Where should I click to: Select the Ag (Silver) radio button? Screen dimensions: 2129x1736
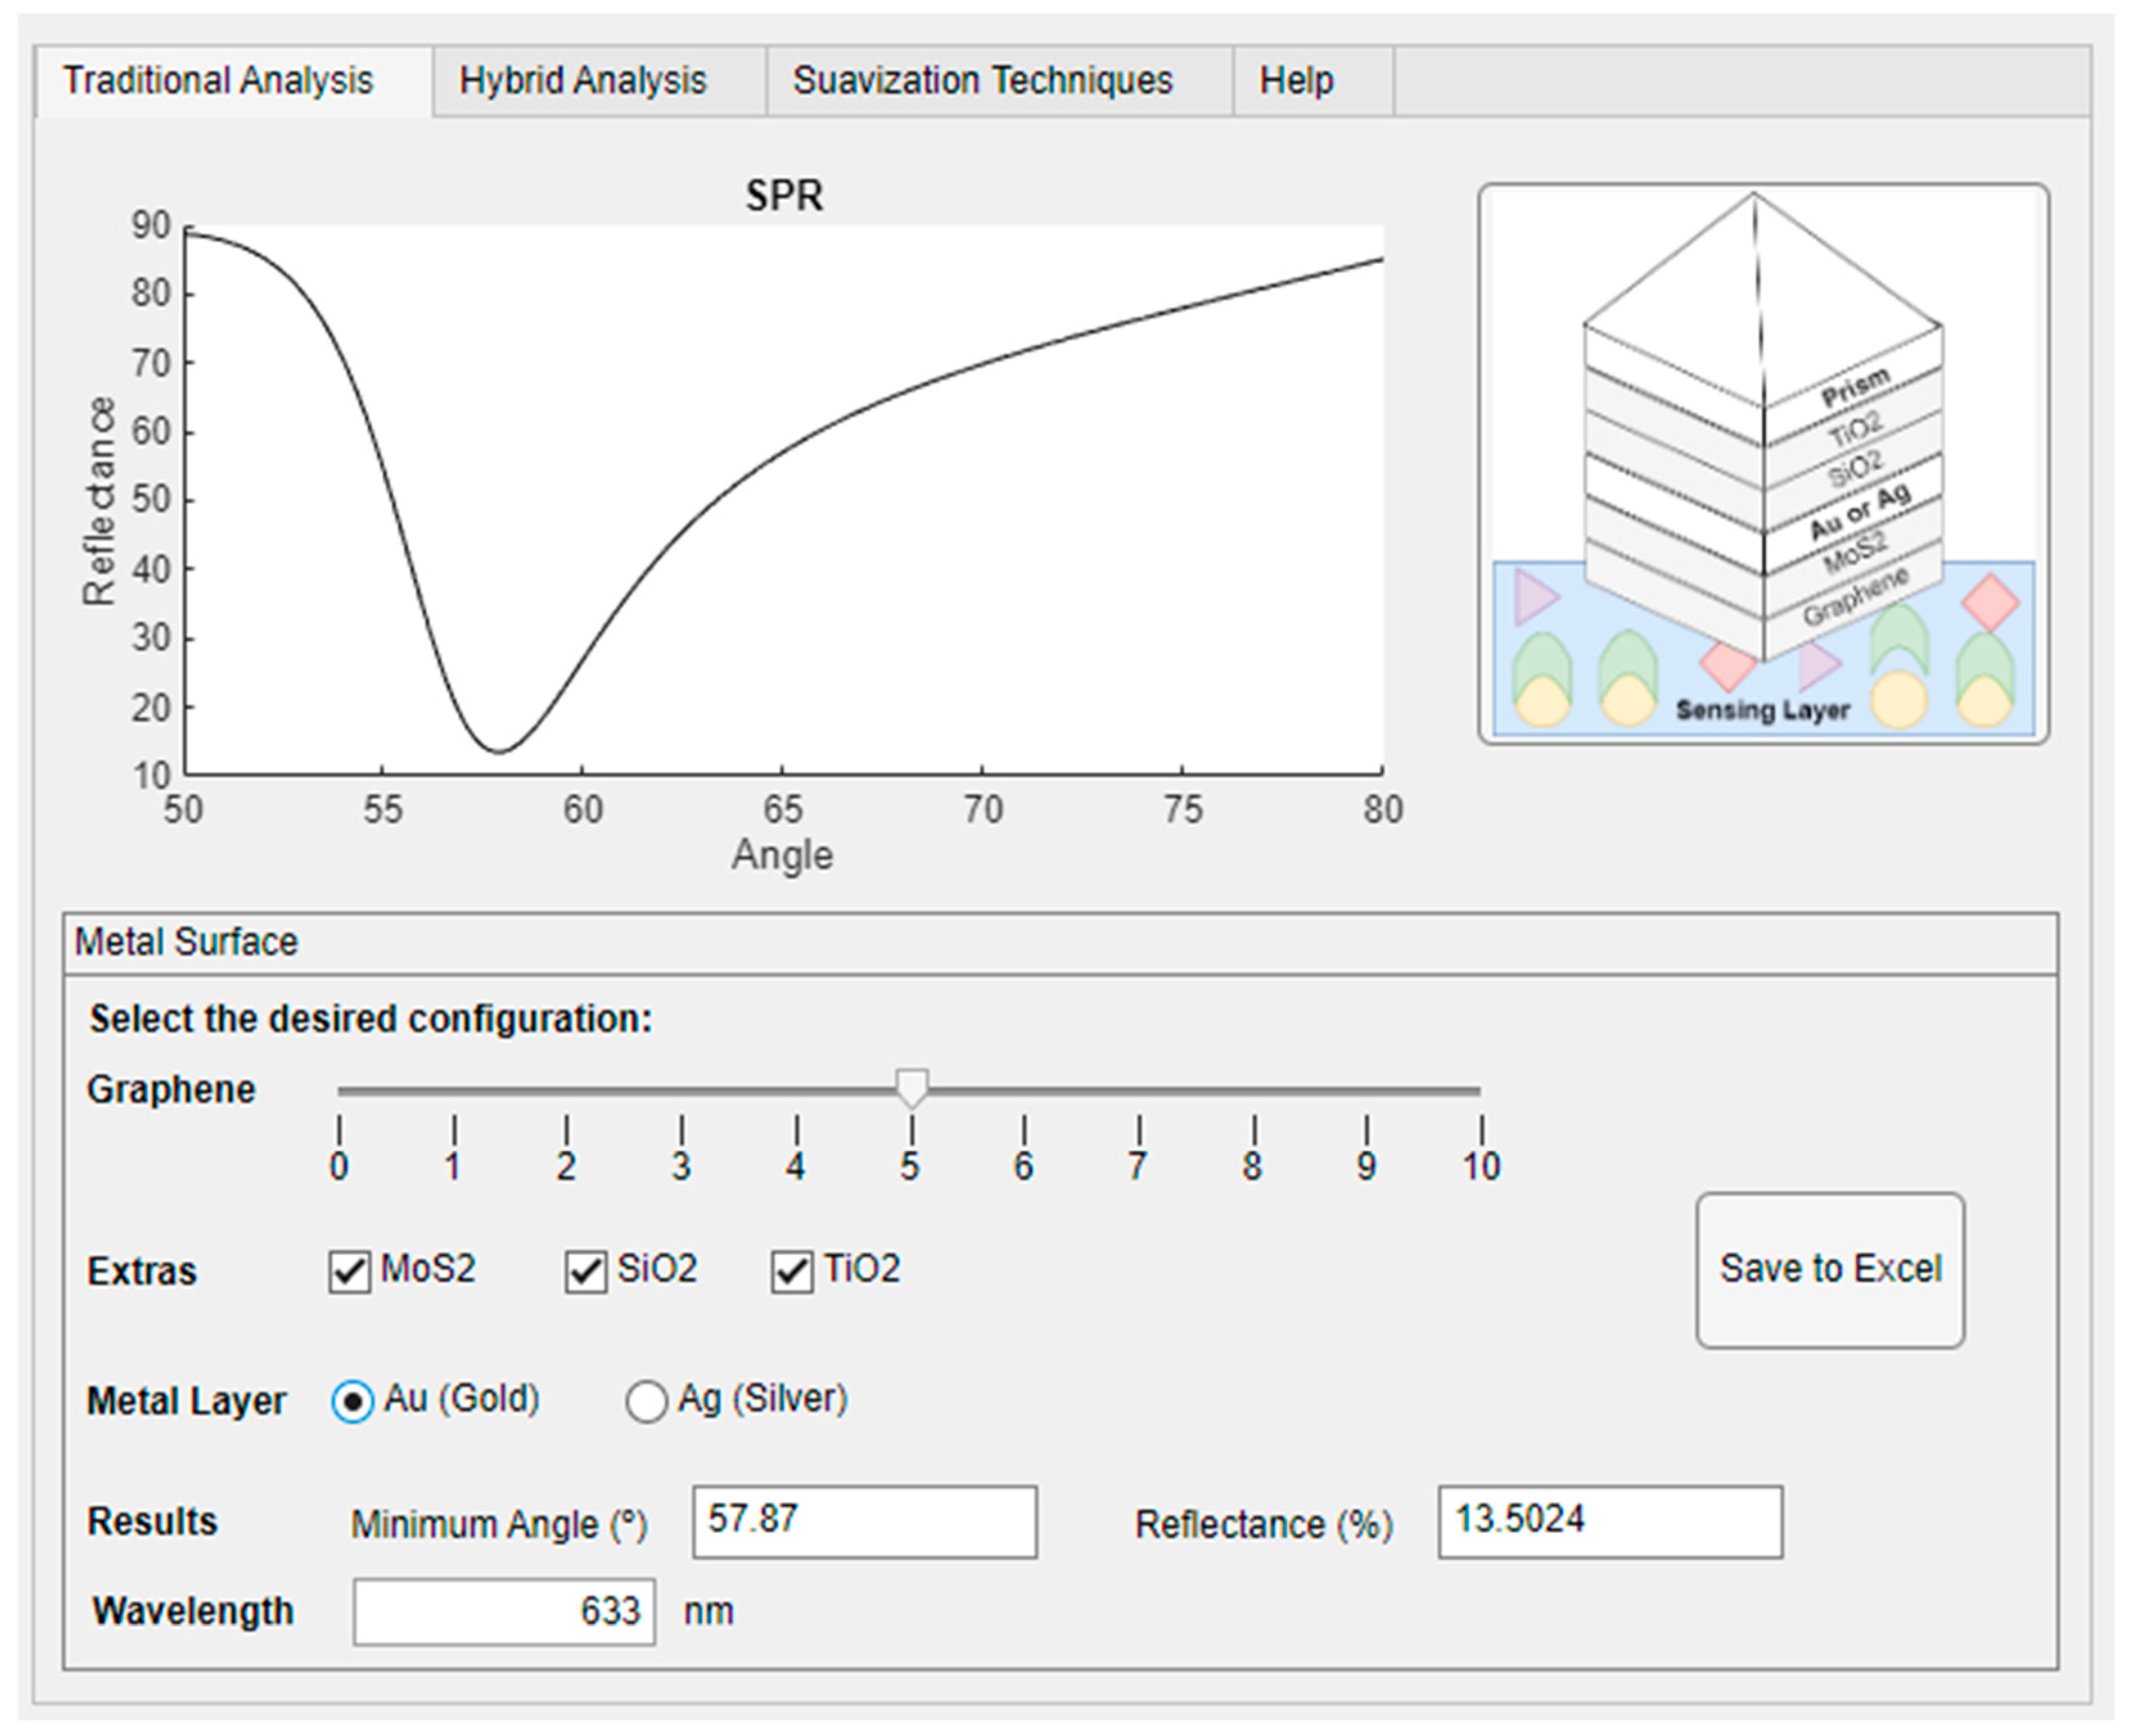(646, 1401)
